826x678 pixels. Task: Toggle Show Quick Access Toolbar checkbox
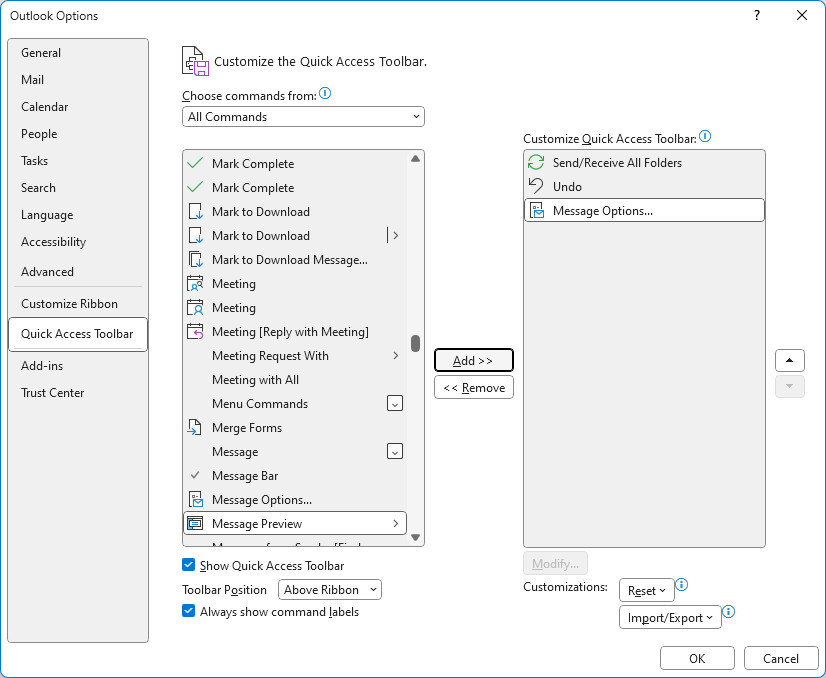(x=188, y=565)
